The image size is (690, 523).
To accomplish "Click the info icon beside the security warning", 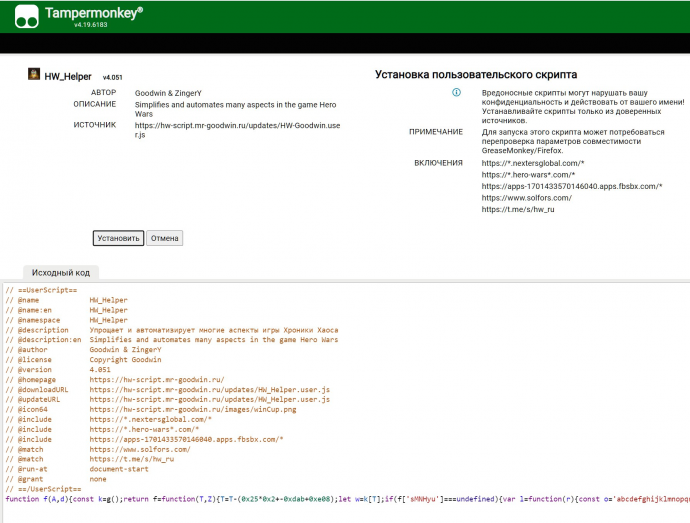I will tap(456, 92).
